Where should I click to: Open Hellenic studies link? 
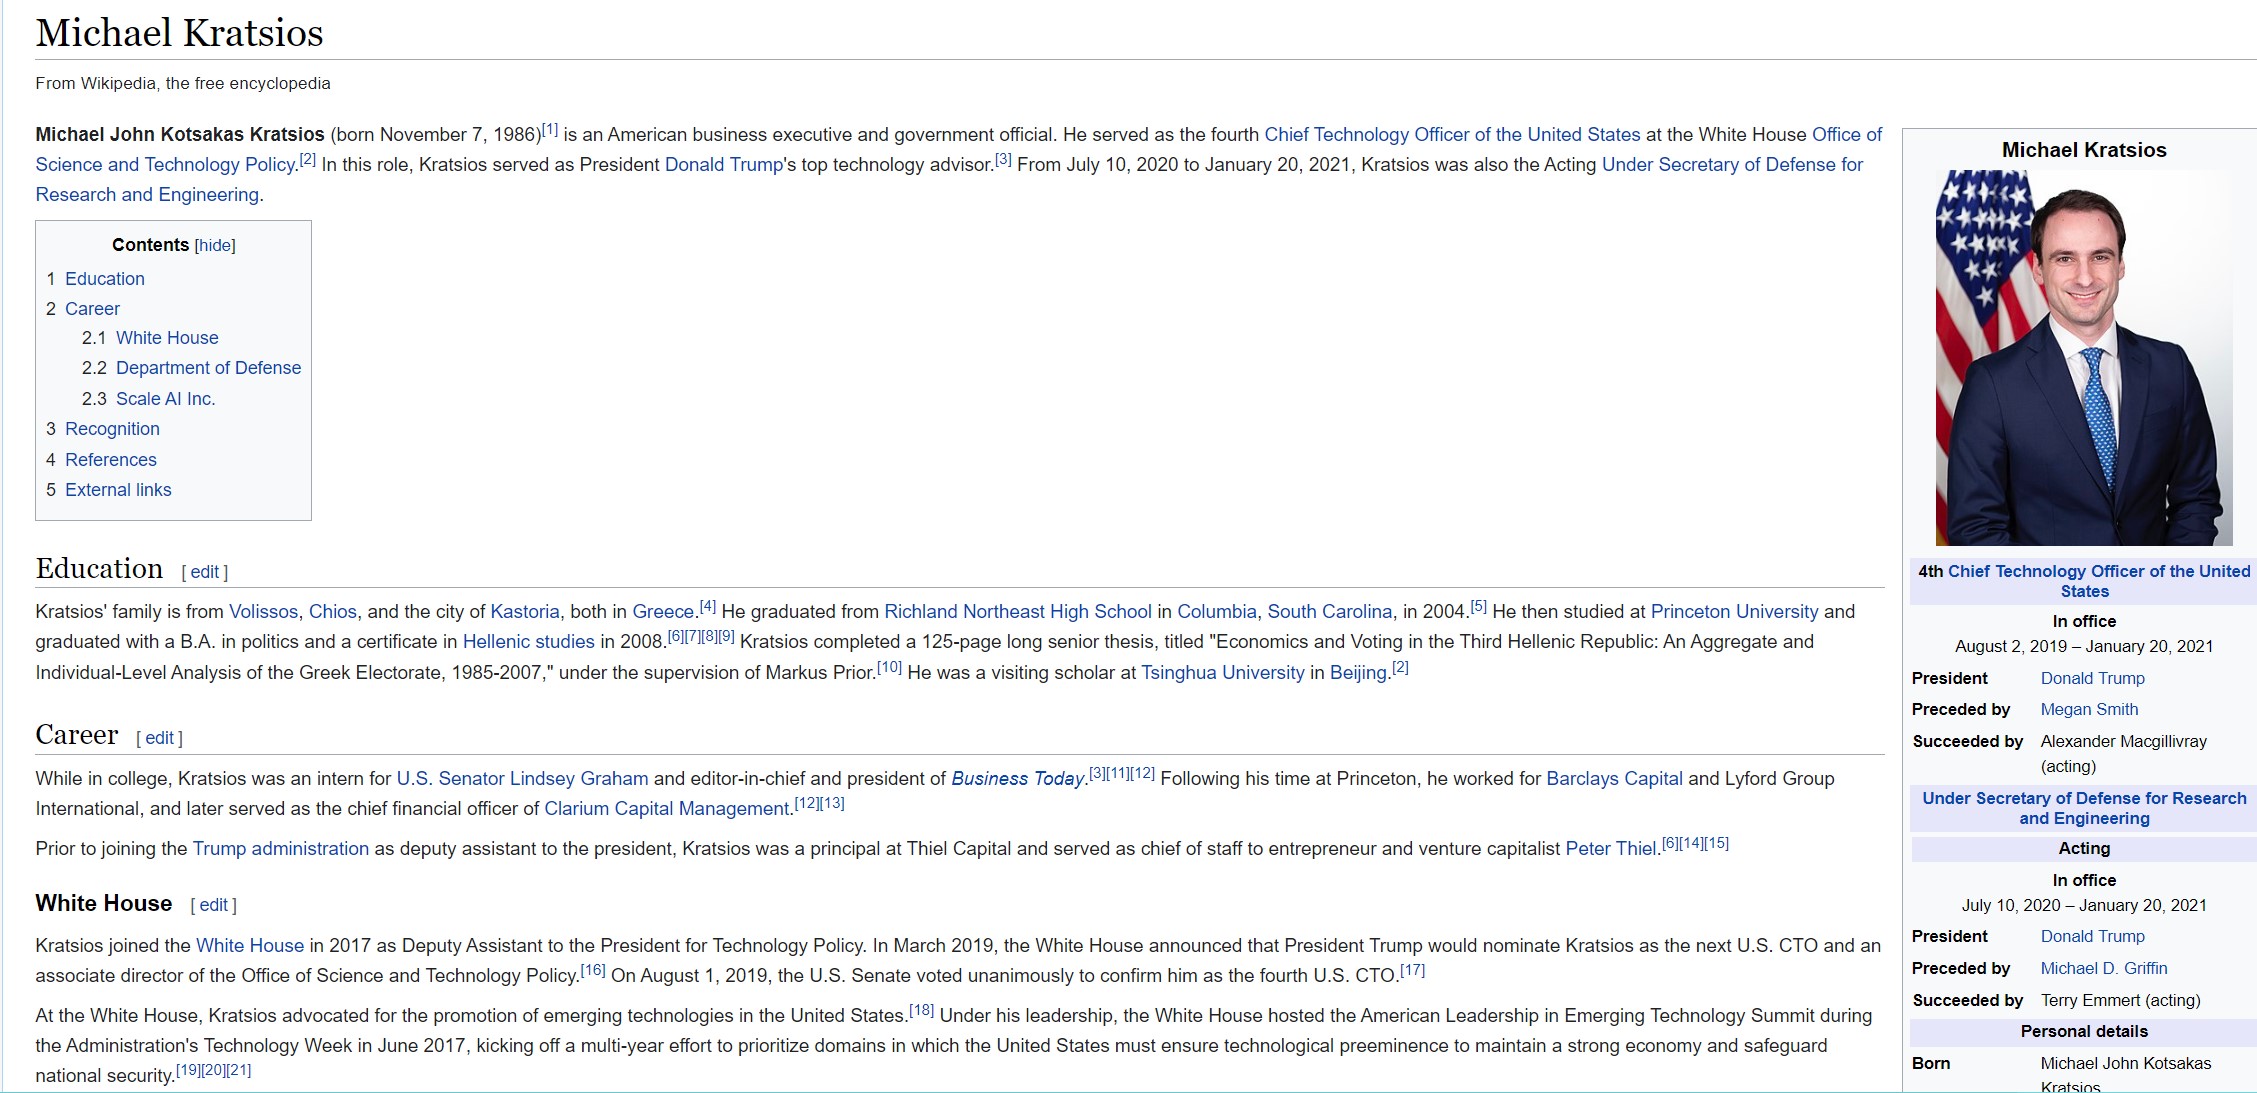point(529,642)
